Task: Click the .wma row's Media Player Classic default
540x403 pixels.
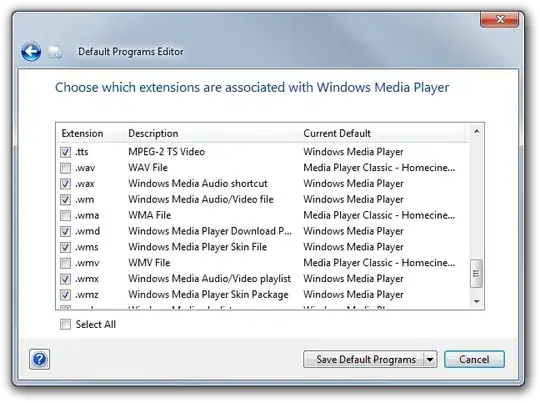Action: (x=379, y=215)
